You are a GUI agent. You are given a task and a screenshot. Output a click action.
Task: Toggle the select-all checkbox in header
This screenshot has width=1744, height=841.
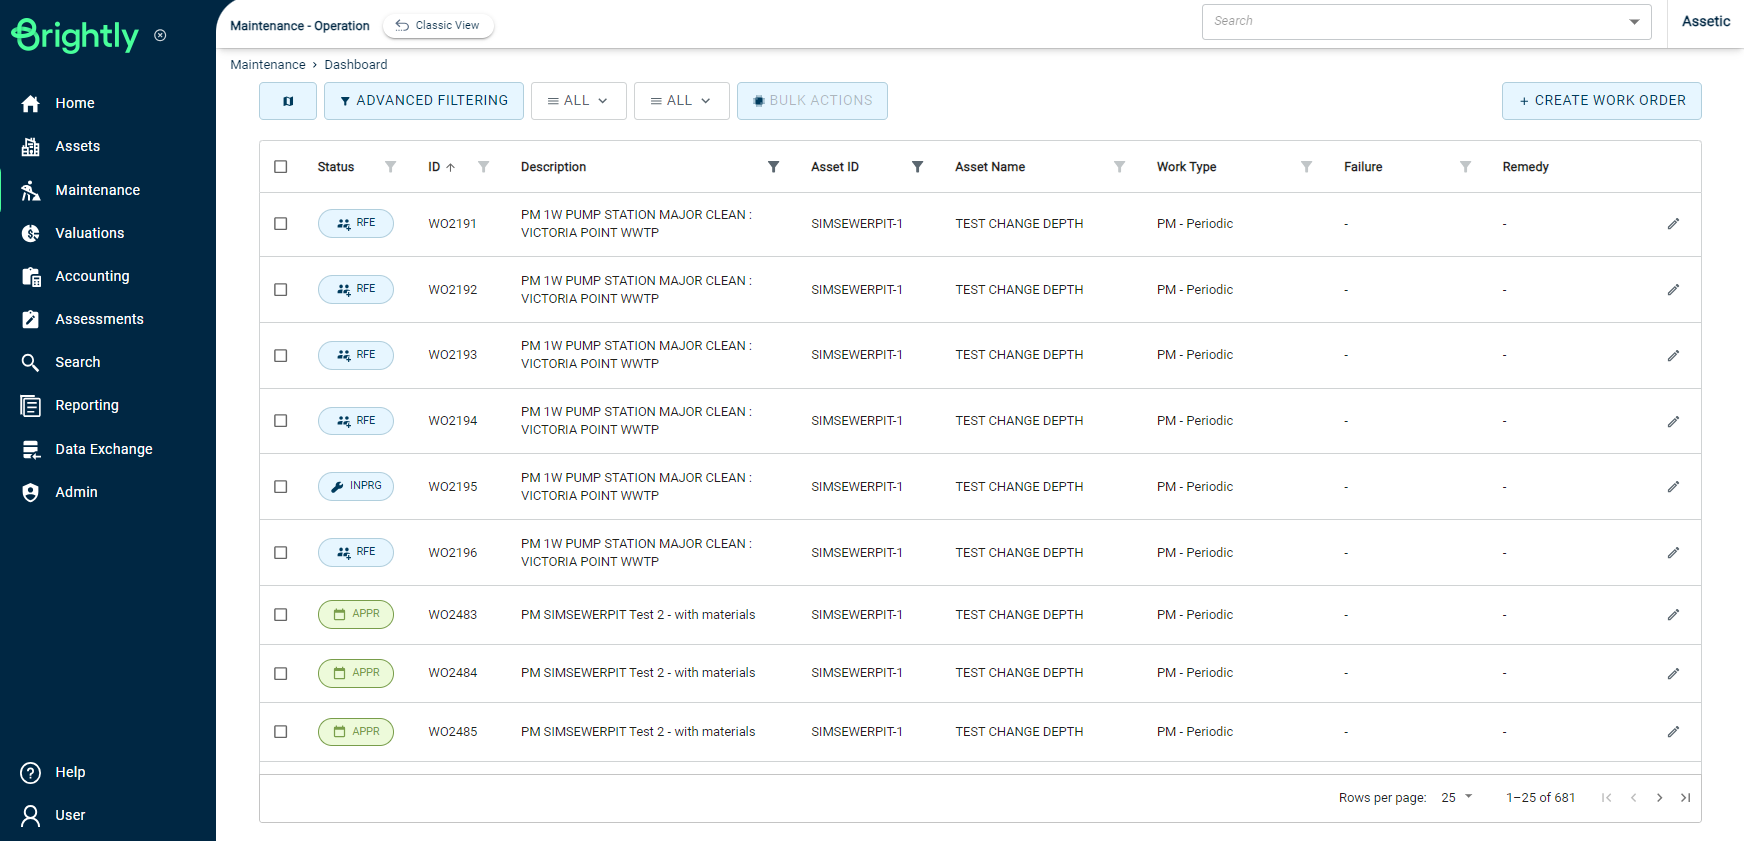pyautogui.click(x=281, y=167)
